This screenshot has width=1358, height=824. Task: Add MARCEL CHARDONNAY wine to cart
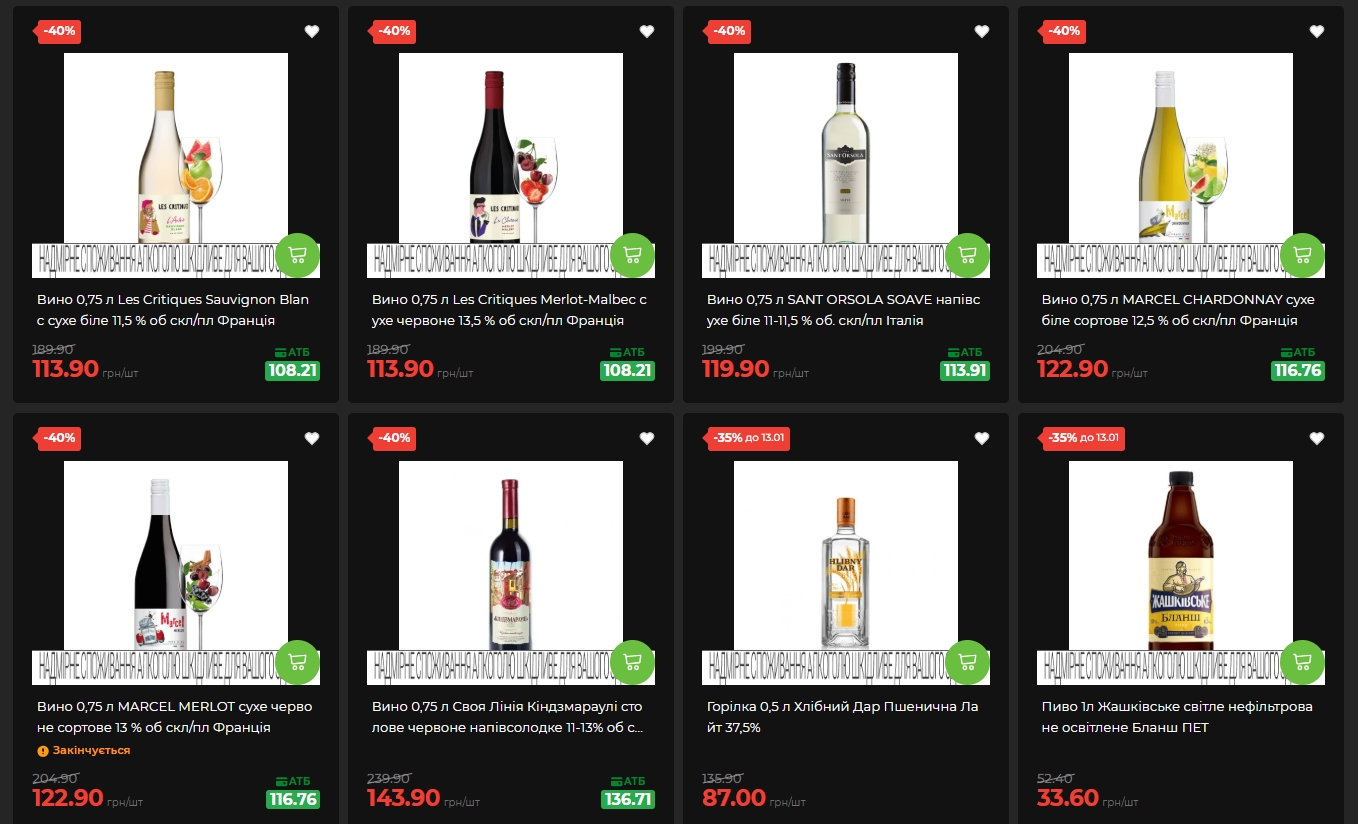pyautogui.click(x=1302, y=255)
